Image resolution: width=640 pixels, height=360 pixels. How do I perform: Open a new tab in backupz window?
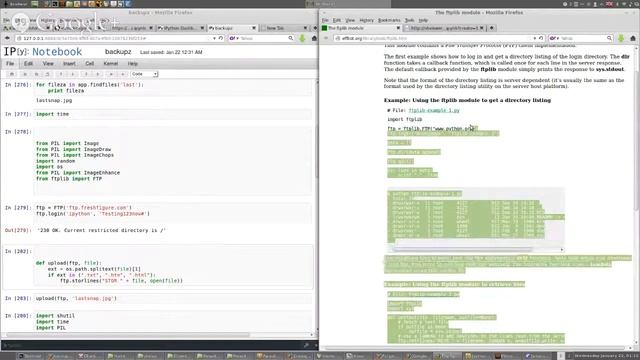coord(315,28)
